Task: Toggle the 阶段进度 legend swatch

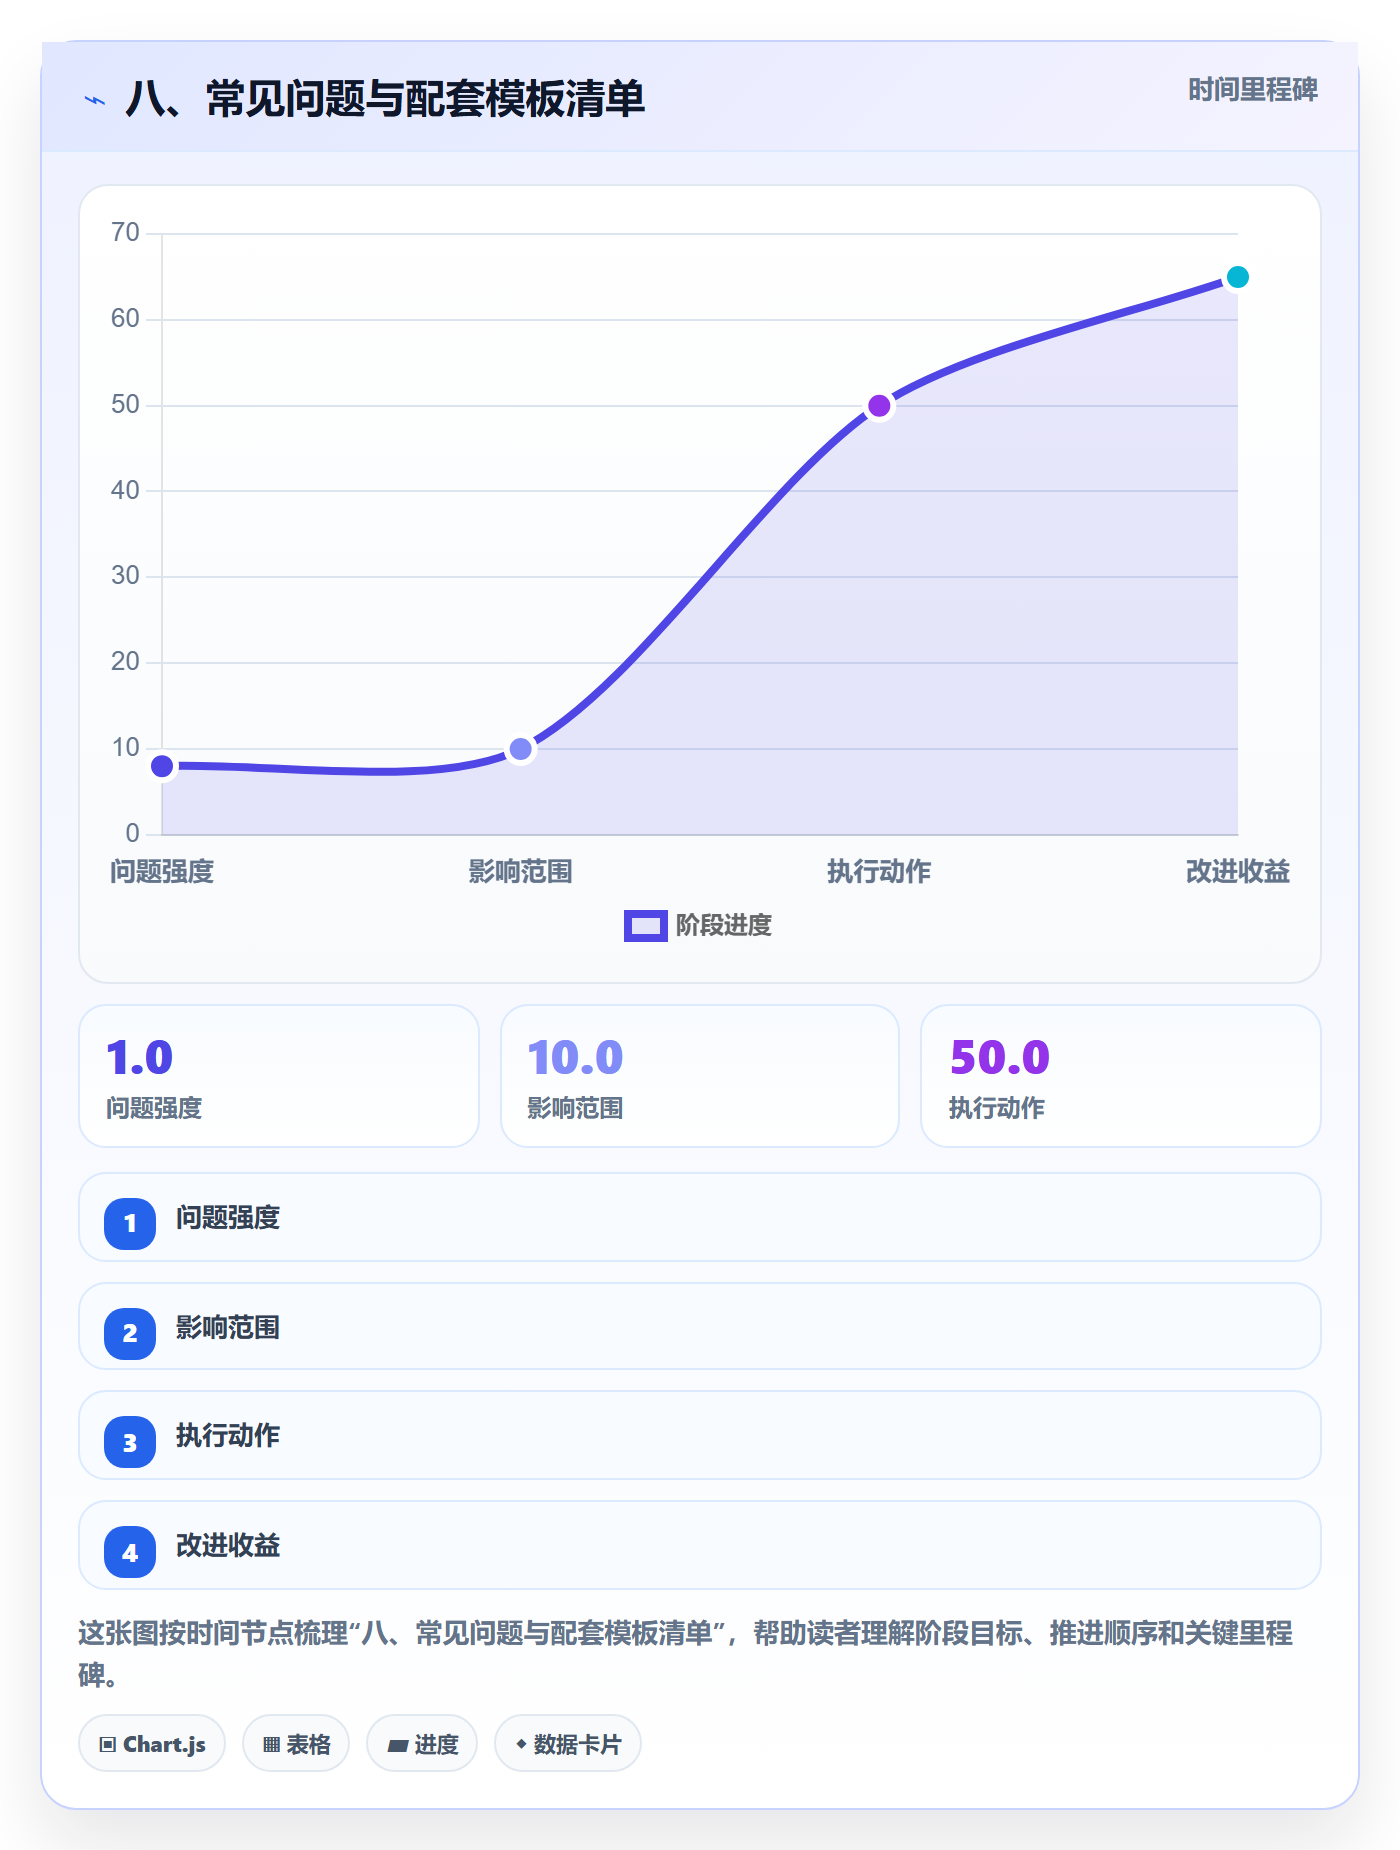Action: (x=645, y=926)
